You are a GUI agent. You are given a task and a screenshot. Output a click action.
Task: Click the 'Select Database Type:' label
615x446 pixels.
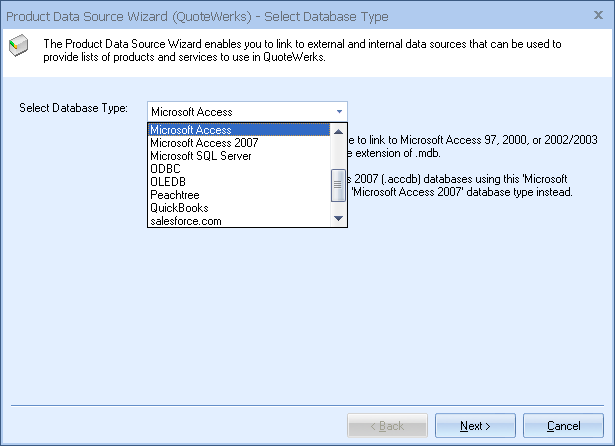click(73, 107)
